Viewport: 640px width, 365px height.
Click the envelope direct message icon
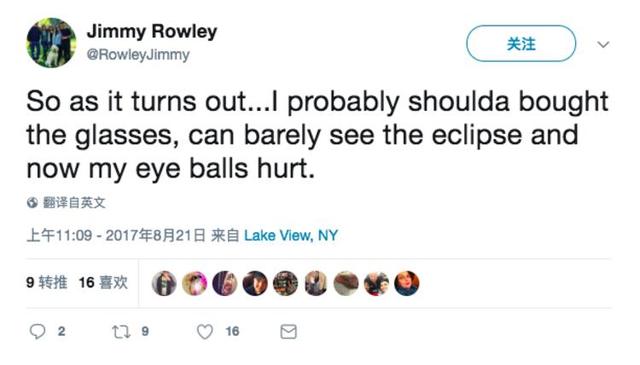tap(289, 332)
